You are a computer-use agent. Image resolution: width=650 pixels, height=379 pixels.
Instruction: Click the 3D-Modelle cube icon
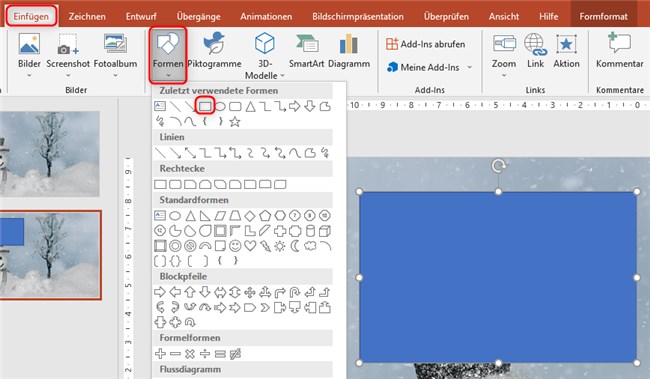click(x=264, y=43)
